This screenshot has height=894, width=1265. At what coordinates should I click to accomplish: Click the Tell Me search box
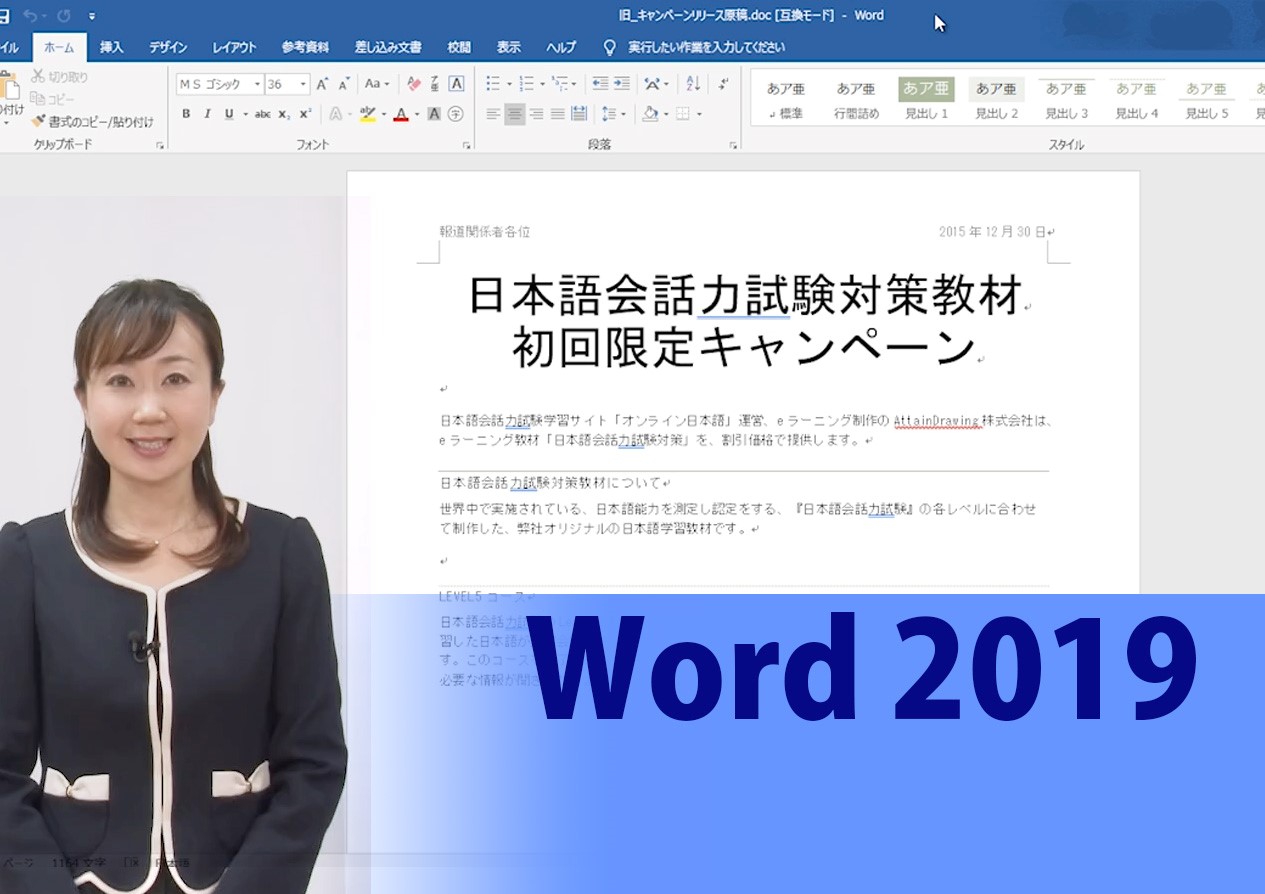click(706, 47)
